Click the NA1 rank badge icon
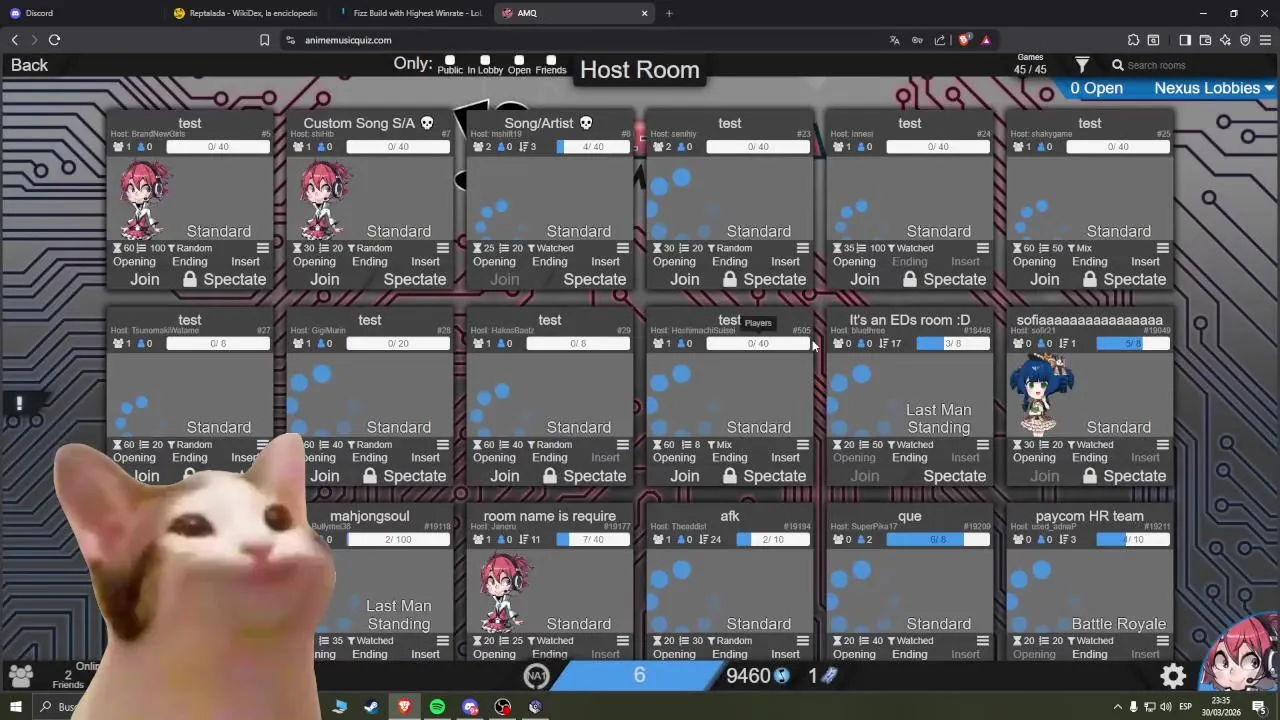The width and height of the screenshot is (1280, 720). [537, 676]
